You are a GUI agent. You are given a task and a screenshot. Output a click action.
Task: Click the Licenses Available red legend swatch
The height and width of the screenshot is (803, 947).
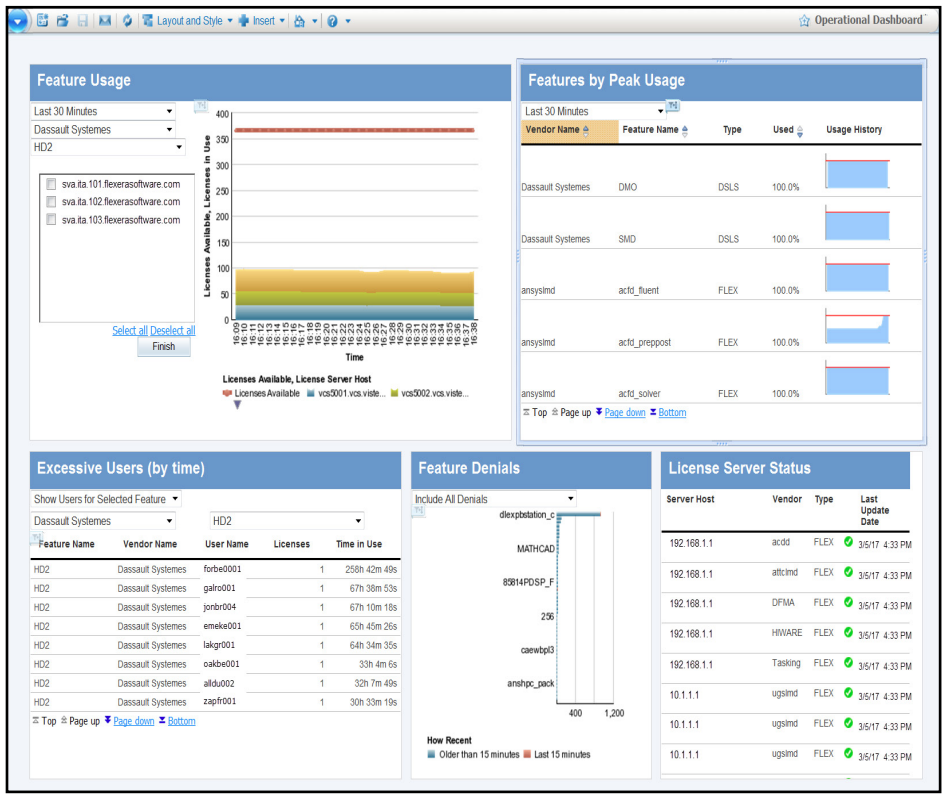click(226, 393)
